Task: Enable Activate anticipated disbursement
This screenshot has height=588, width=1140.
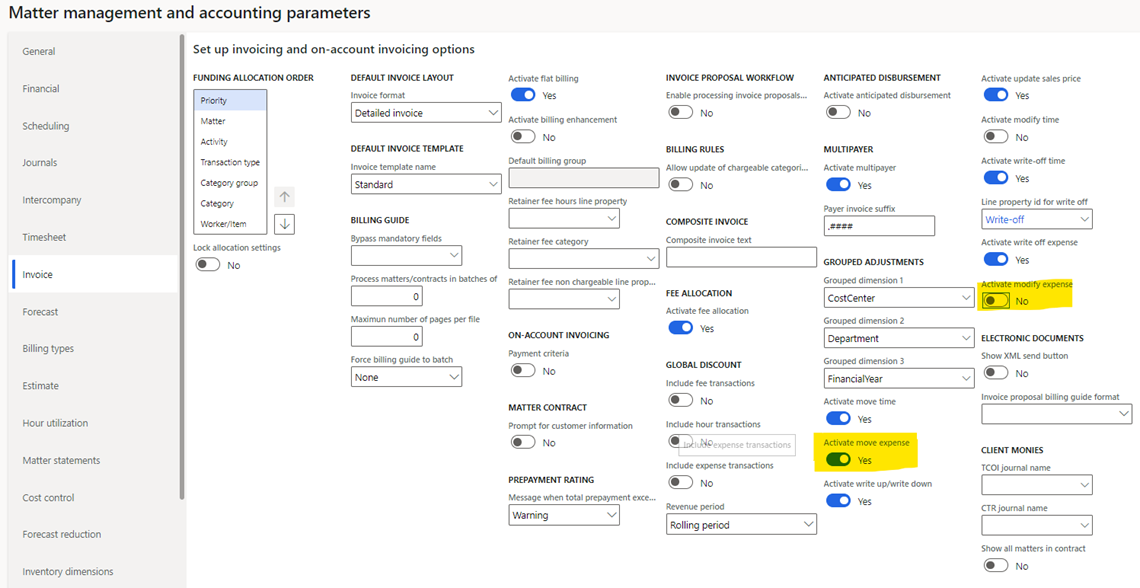Action: [838, 113]
